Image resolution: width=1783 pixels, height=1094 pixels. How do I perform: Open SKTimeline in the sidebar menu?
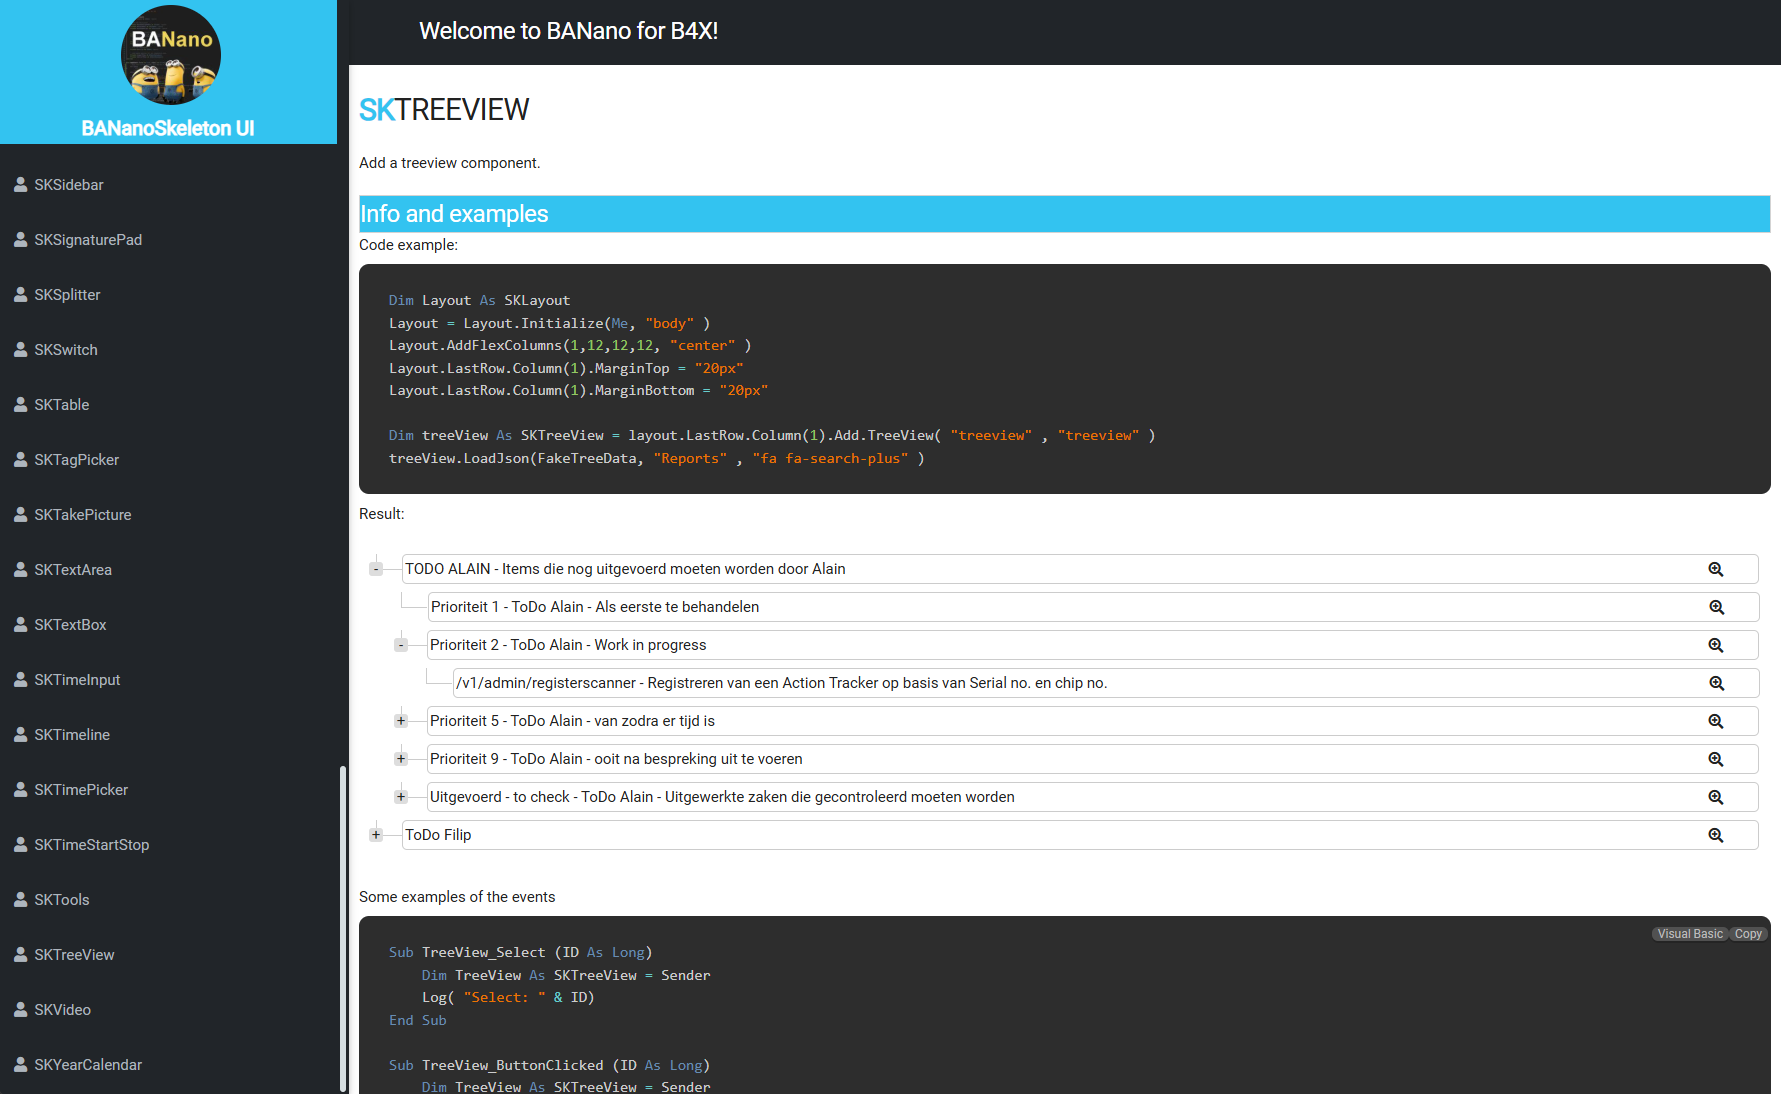(72, 735)
